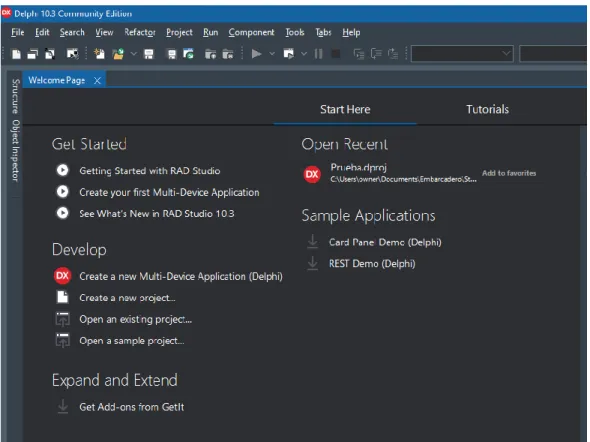This screenshot has height=442, width=590.
Task: Click the Save toolbar icon
Action: pyautogui.click(x=149, y=54)
